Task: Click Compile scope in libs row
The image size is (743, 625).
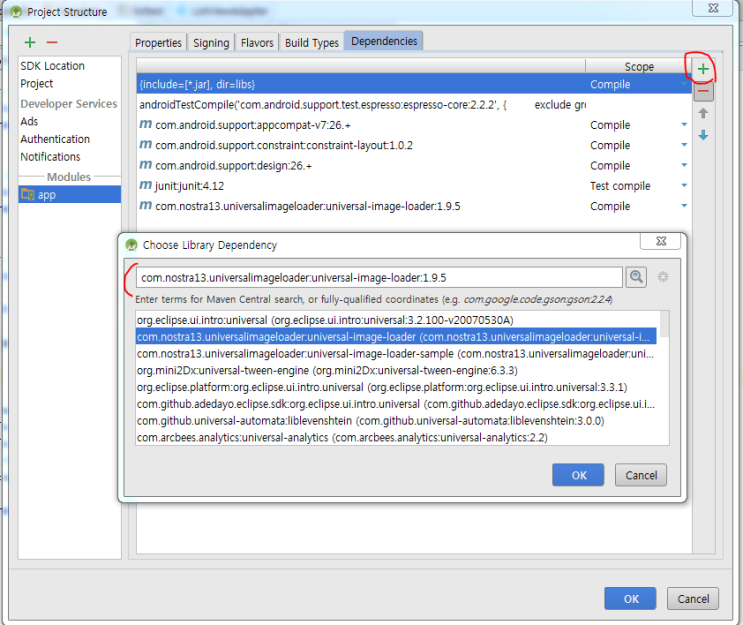Action: tap(610, 84)
